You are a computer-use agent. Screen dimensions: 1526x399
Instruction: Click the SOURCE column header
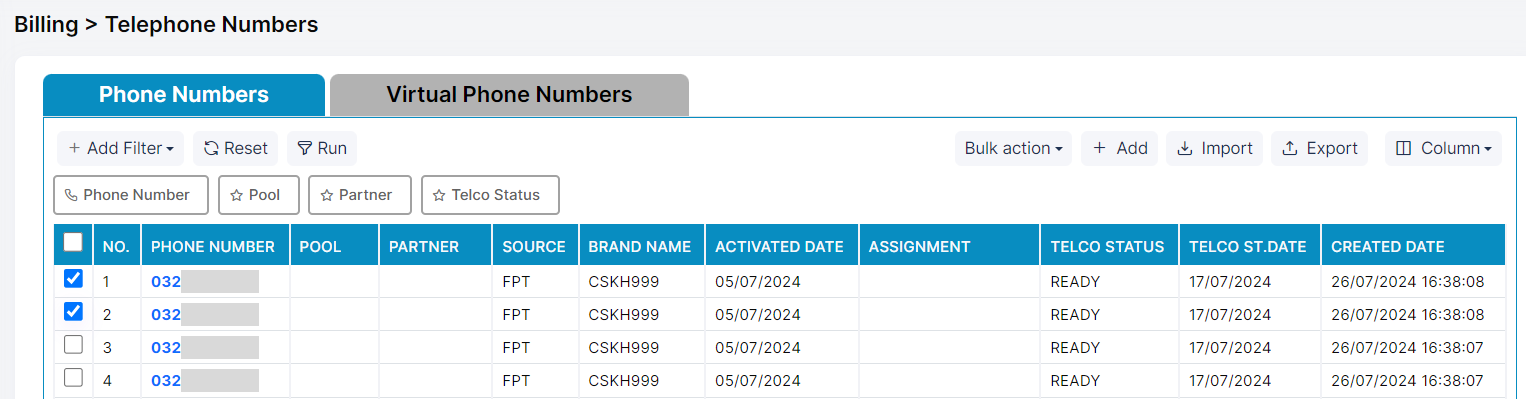534,246
